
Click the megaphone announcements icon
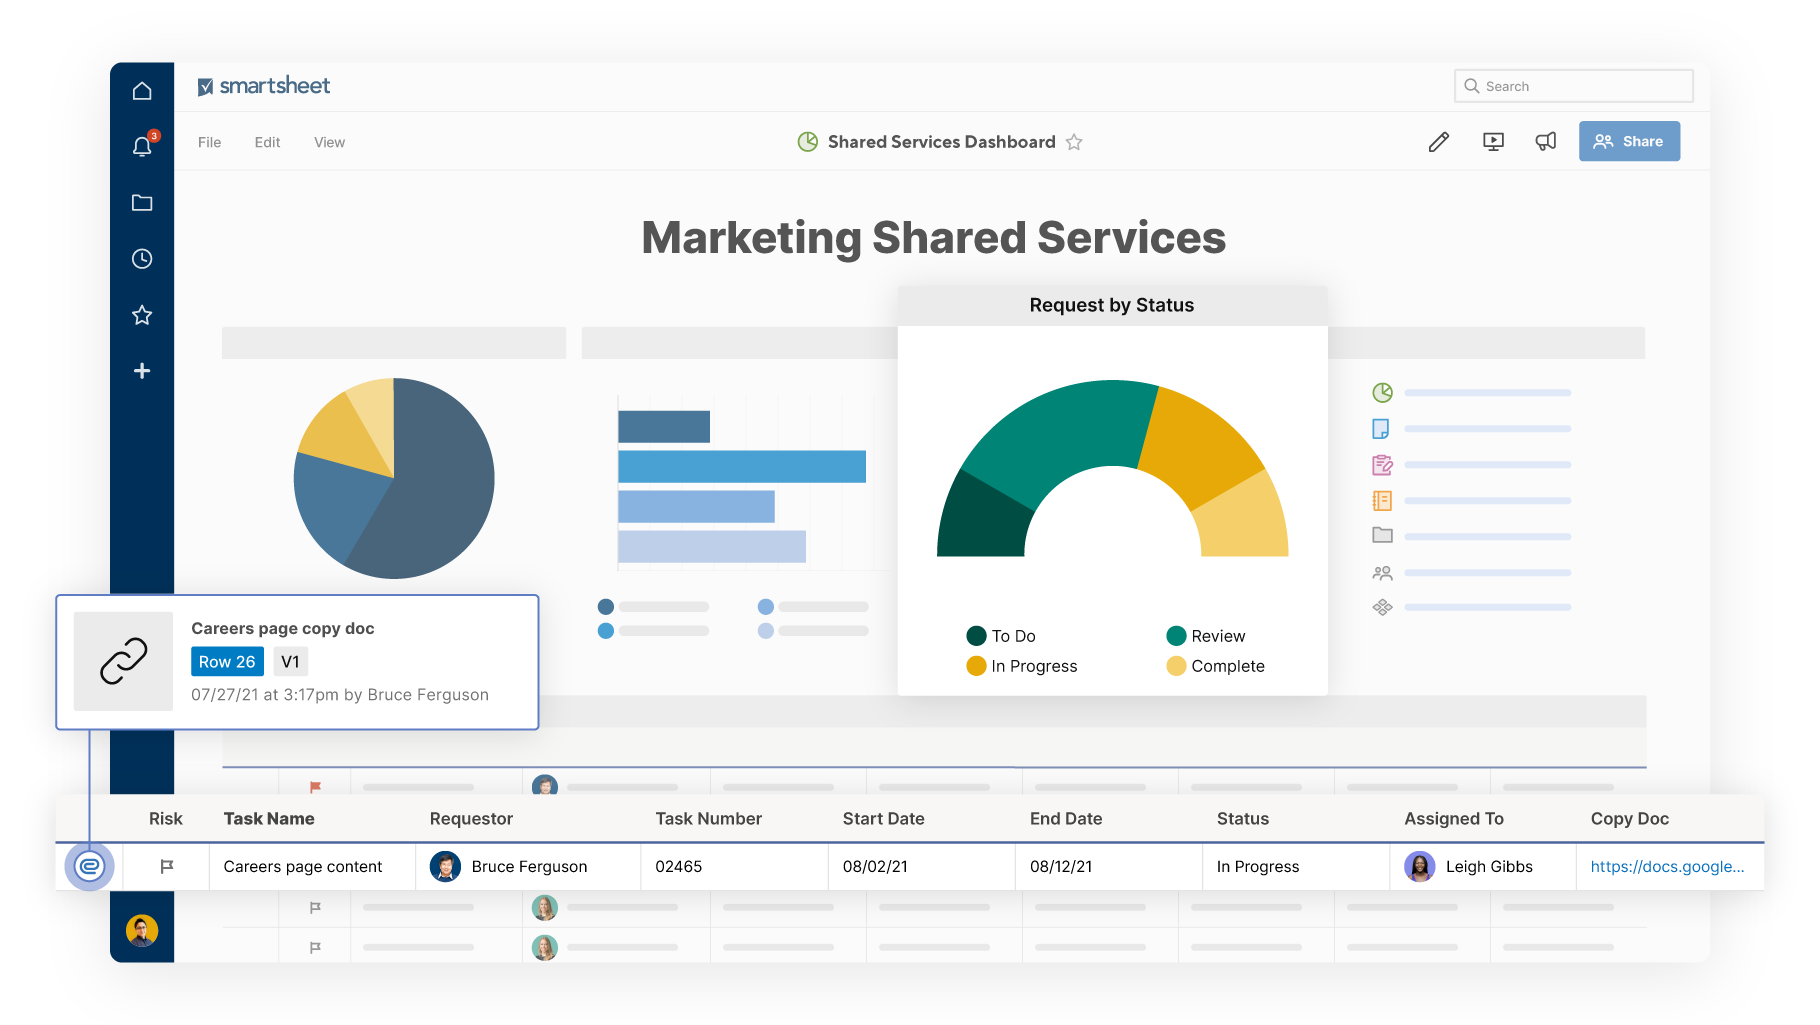click(x=1546, y=142)
